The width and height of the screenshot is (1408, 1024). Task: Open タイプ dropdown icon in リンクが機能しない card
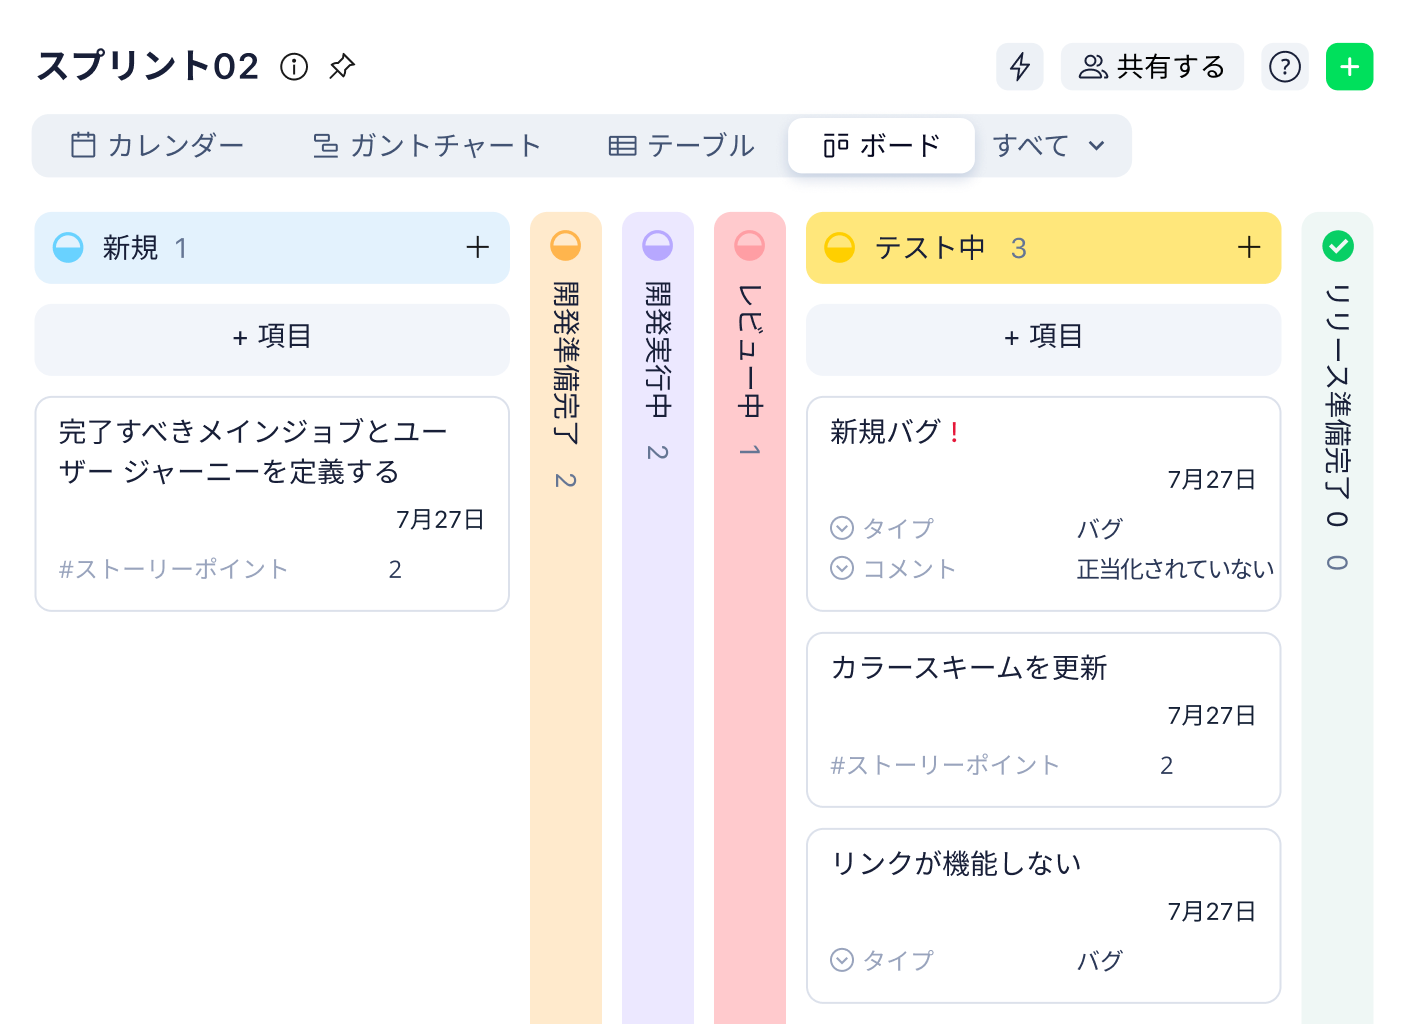coord(842,960)
